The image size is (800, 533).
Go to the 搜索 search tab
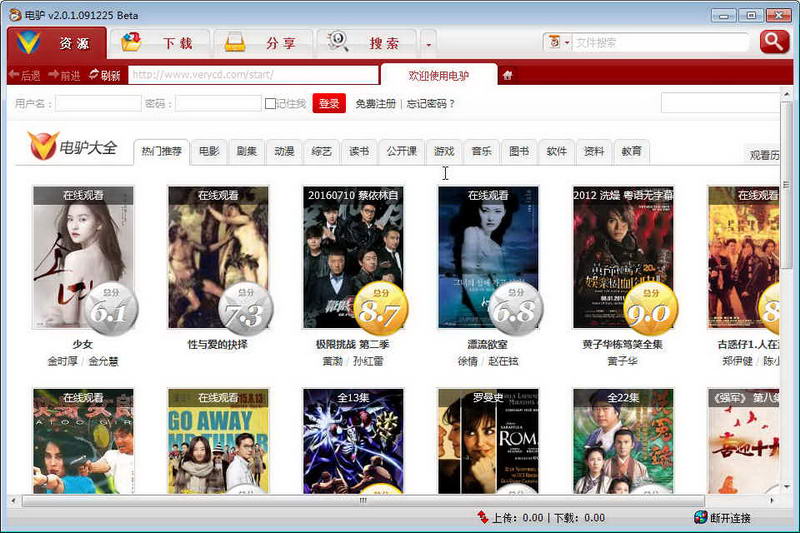[366, 43]
